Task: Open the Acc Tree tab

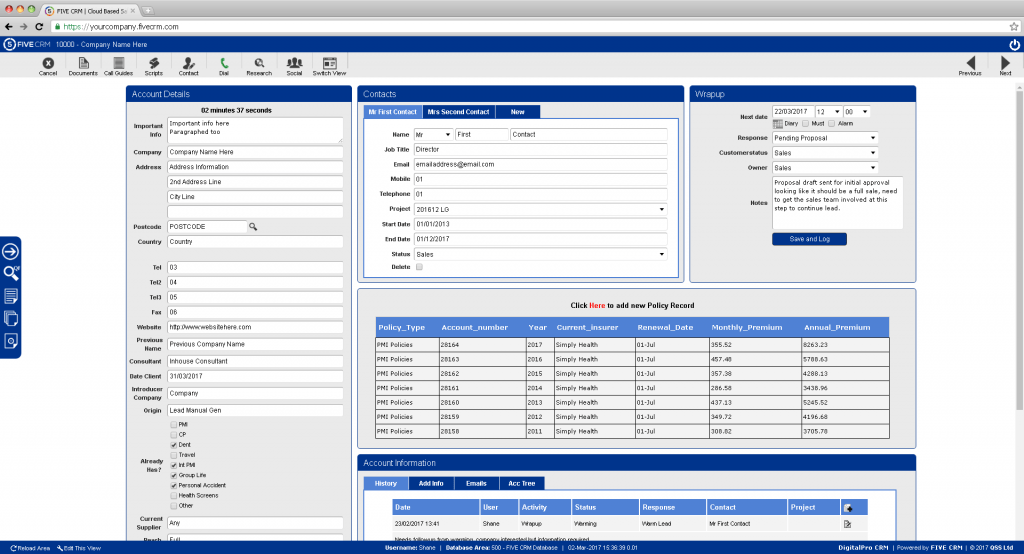Action: 522,483
